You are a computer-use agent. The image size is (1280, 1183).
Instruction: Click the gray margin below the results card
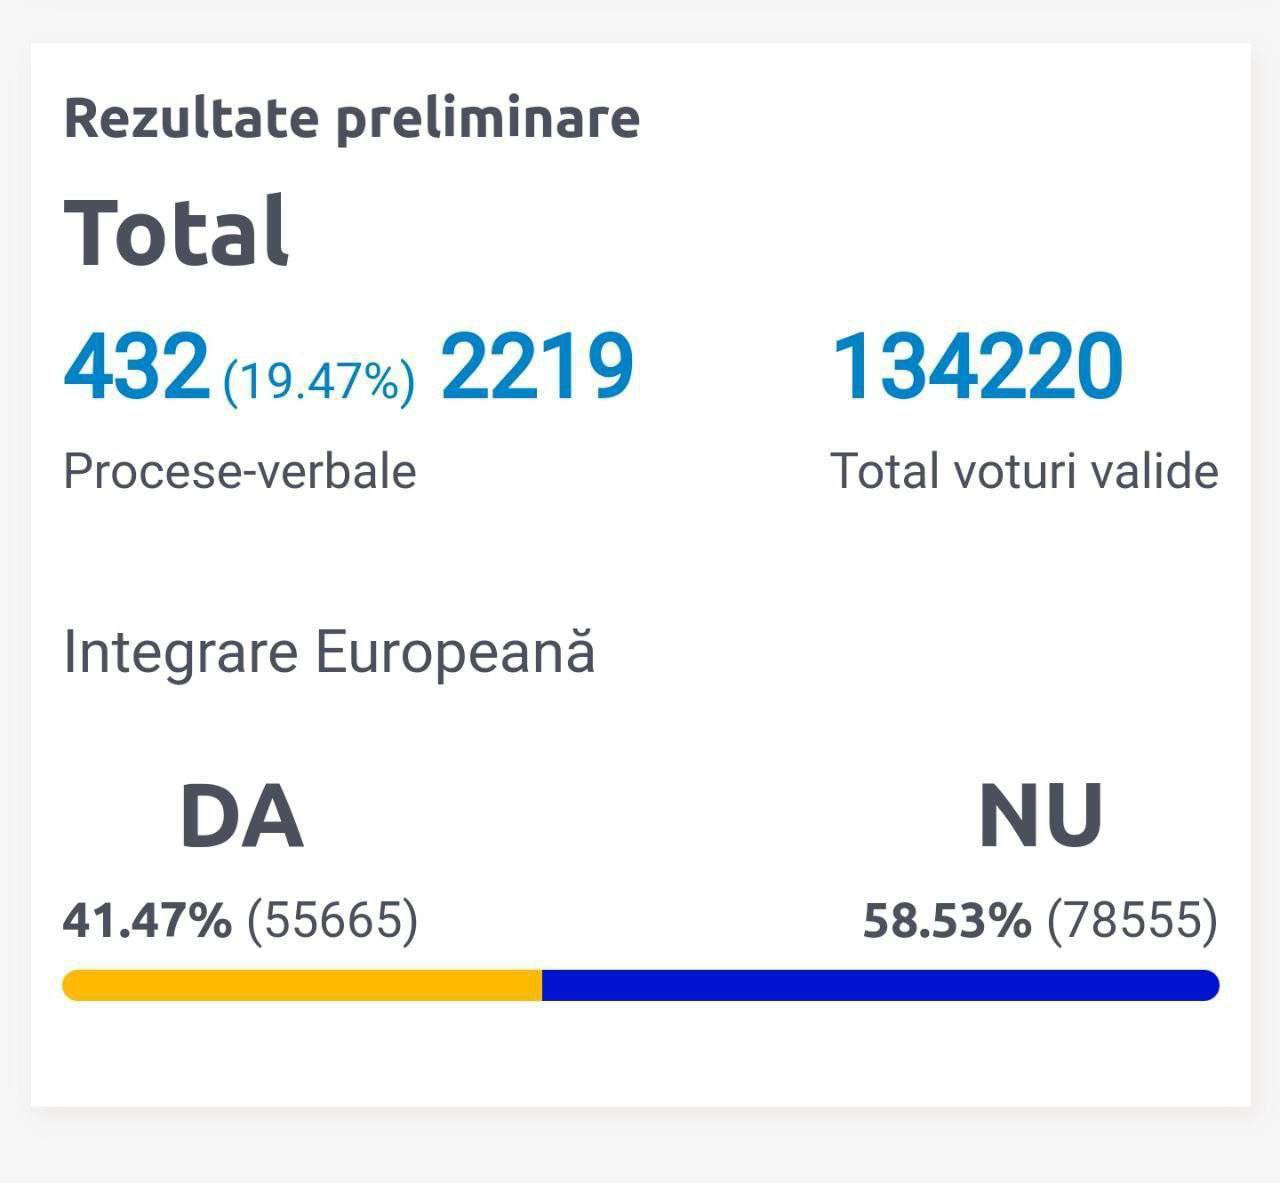(x=640, y=1146)
